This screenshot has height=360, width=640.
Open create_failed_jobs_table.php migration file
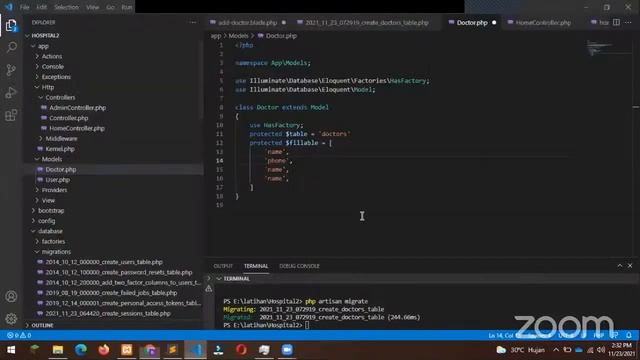(111, 293)
